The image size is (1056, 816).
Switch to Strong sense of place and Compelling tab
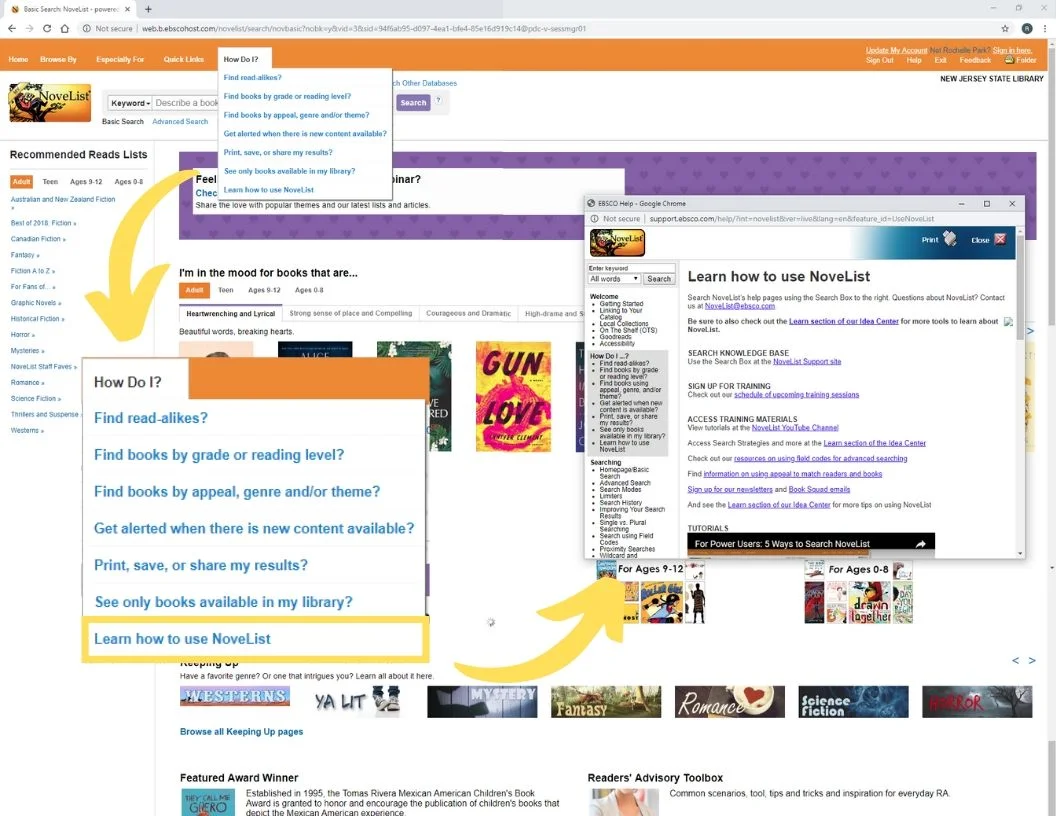[350, 314]
